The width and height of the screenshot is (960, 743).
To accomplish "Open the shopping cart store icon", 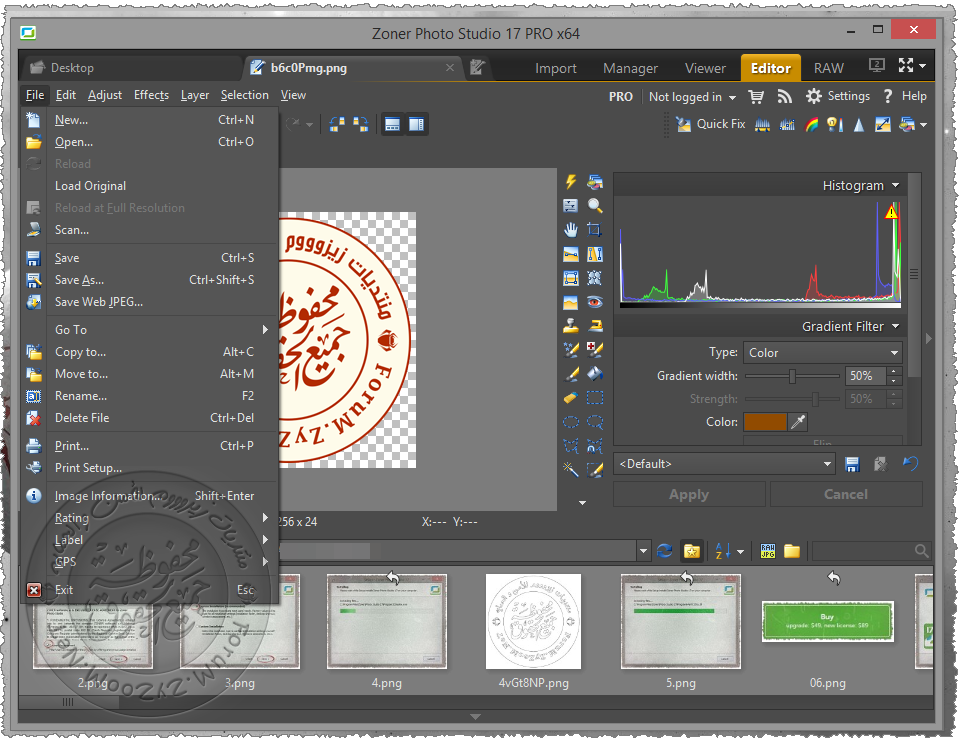I will tap(756, 97).
